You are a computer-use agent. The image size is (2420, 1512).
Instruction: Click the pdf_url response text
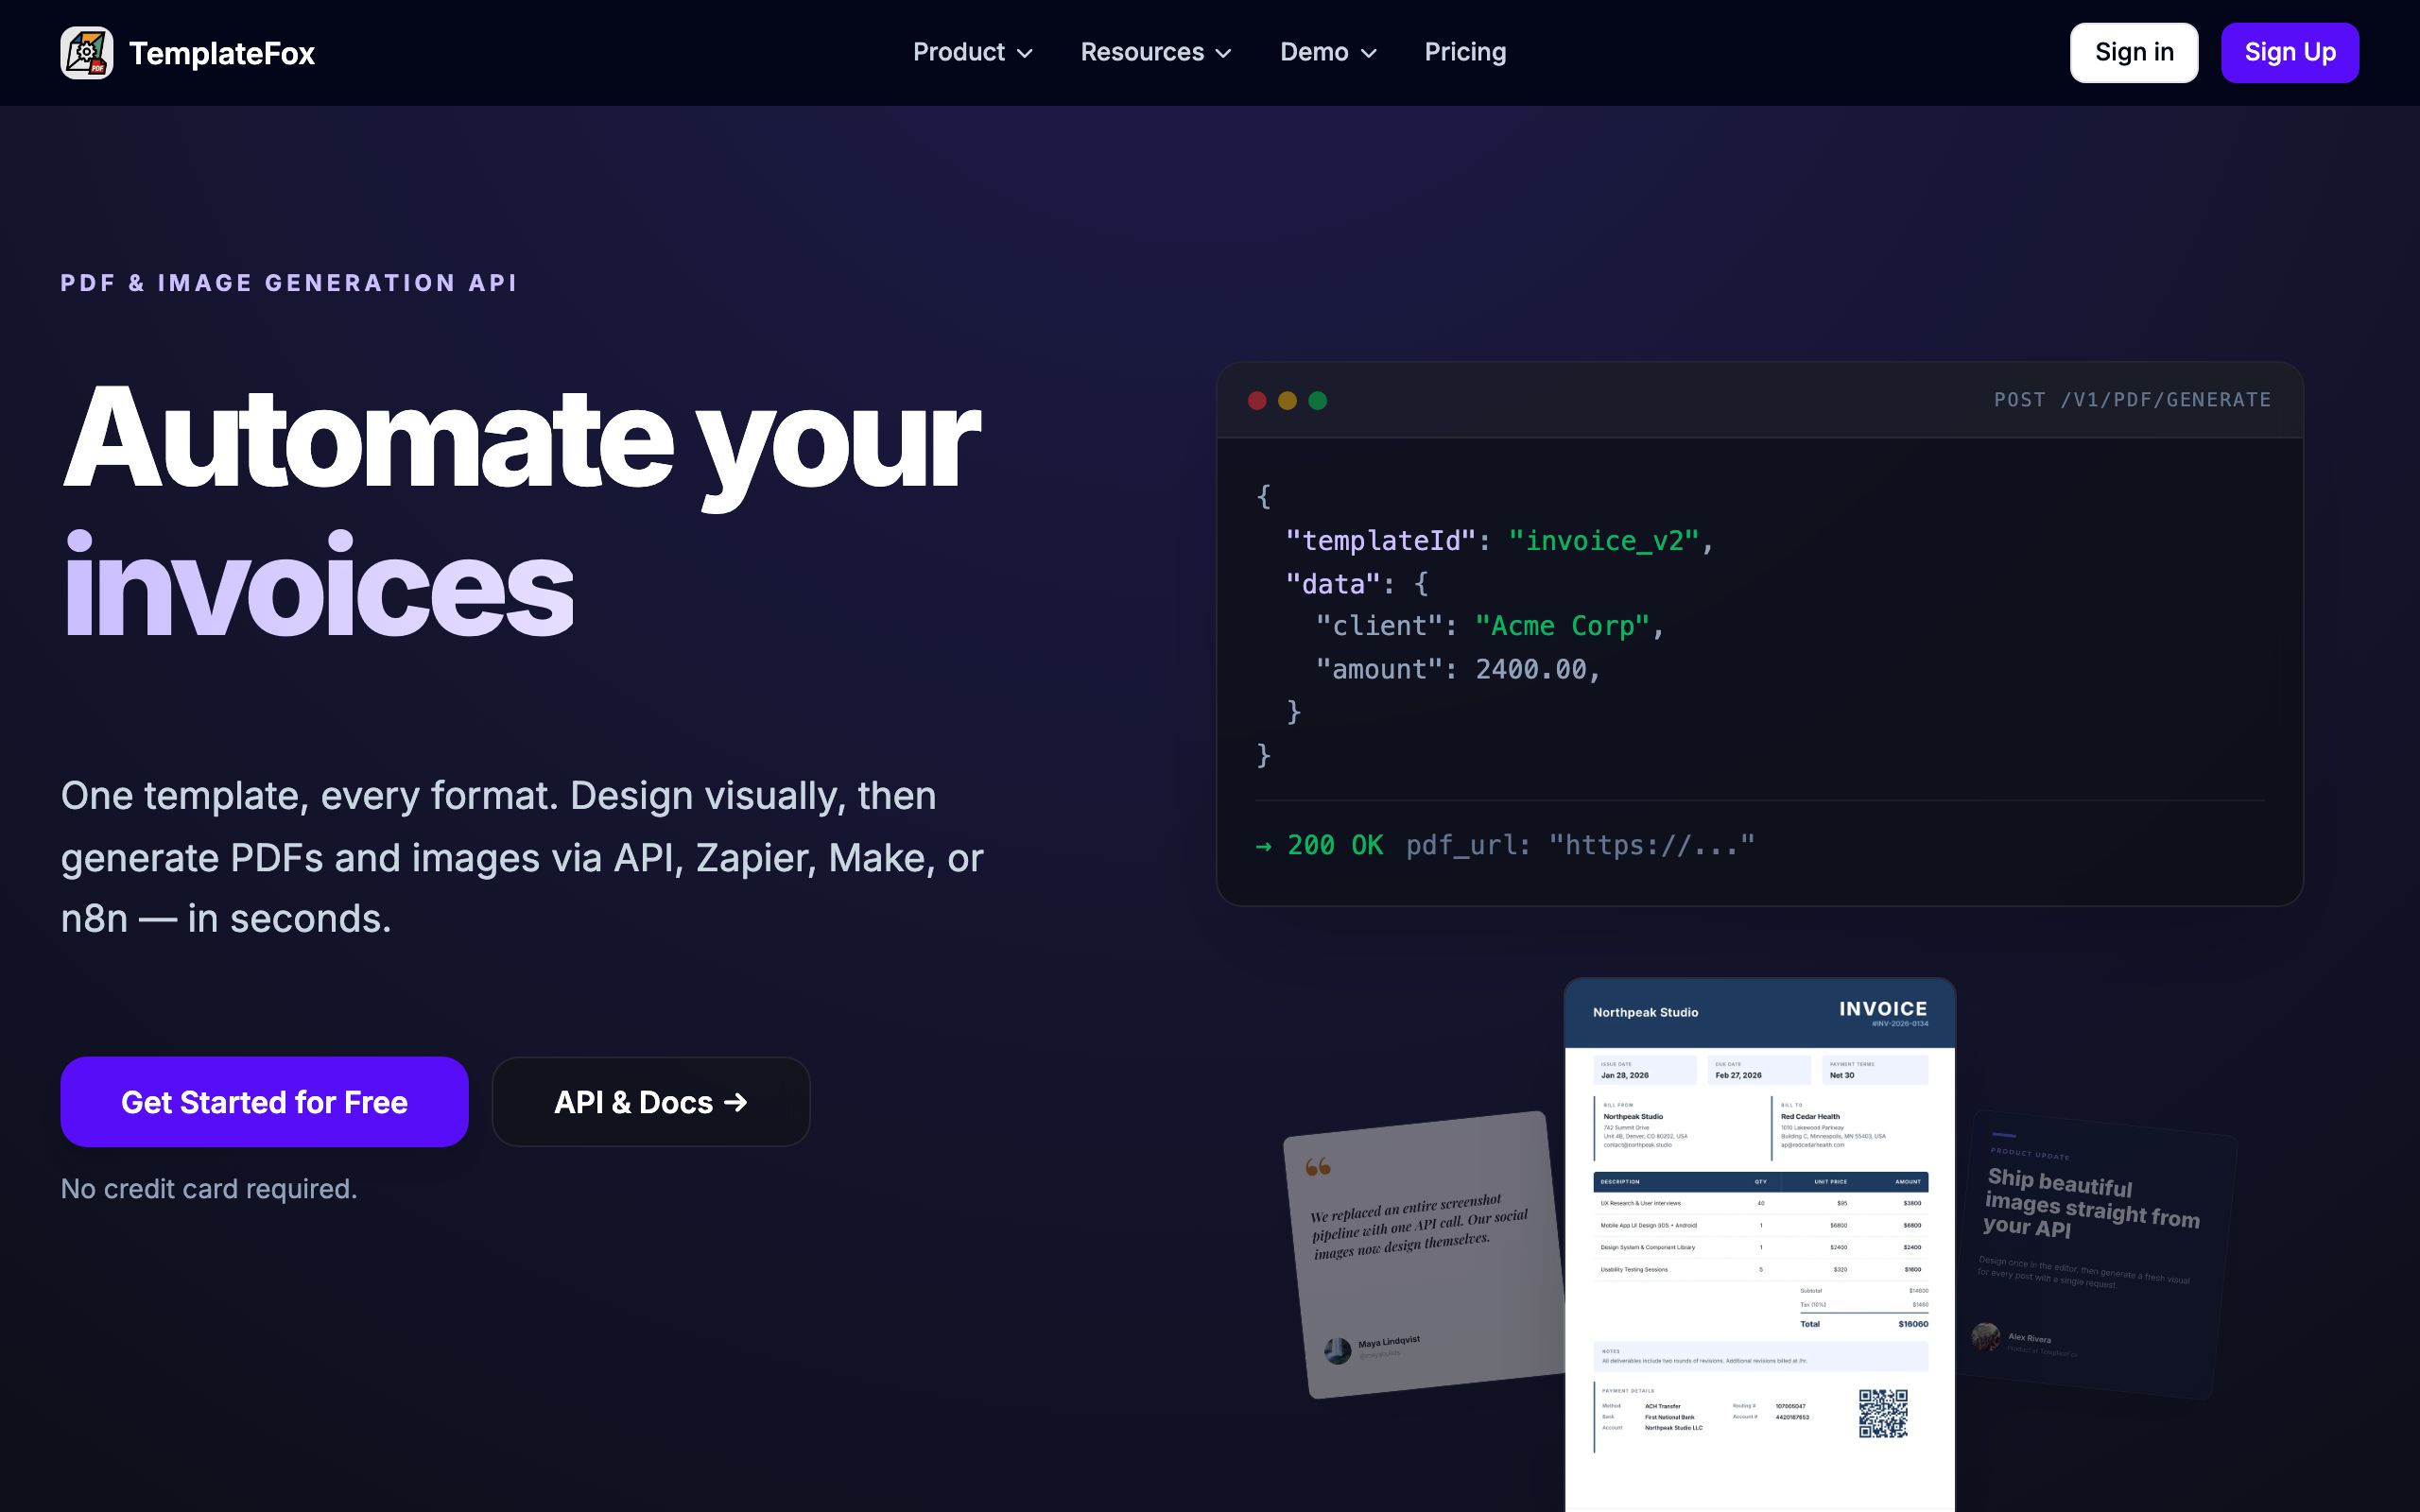(1580, 845)
